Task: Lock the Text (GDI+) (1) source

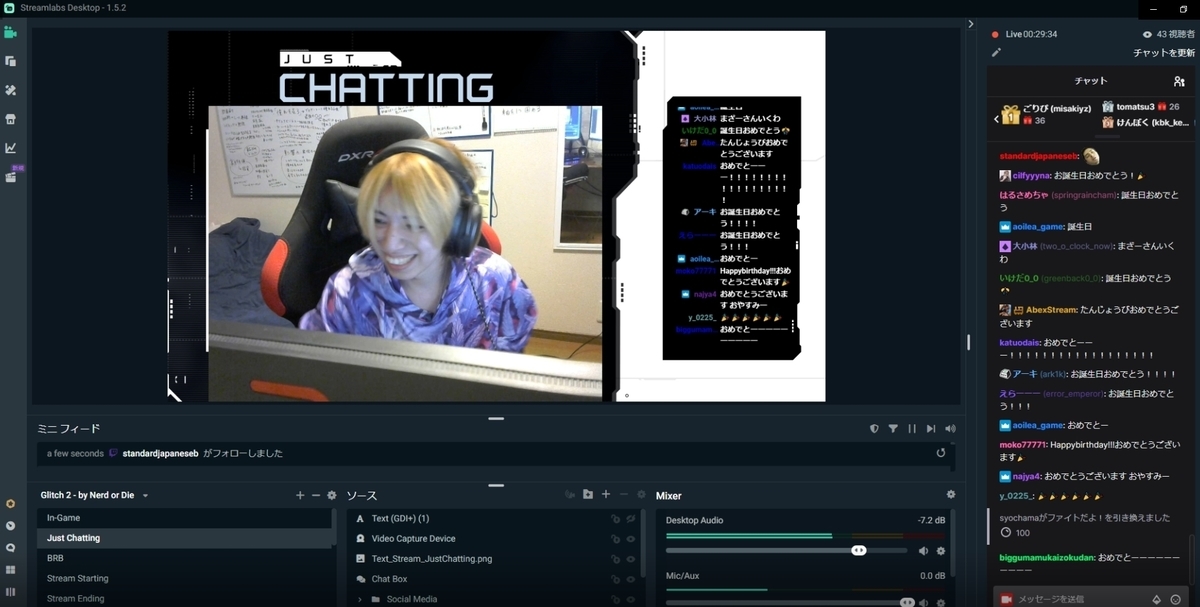Action: pyautogui.click(x=616, y=518)
